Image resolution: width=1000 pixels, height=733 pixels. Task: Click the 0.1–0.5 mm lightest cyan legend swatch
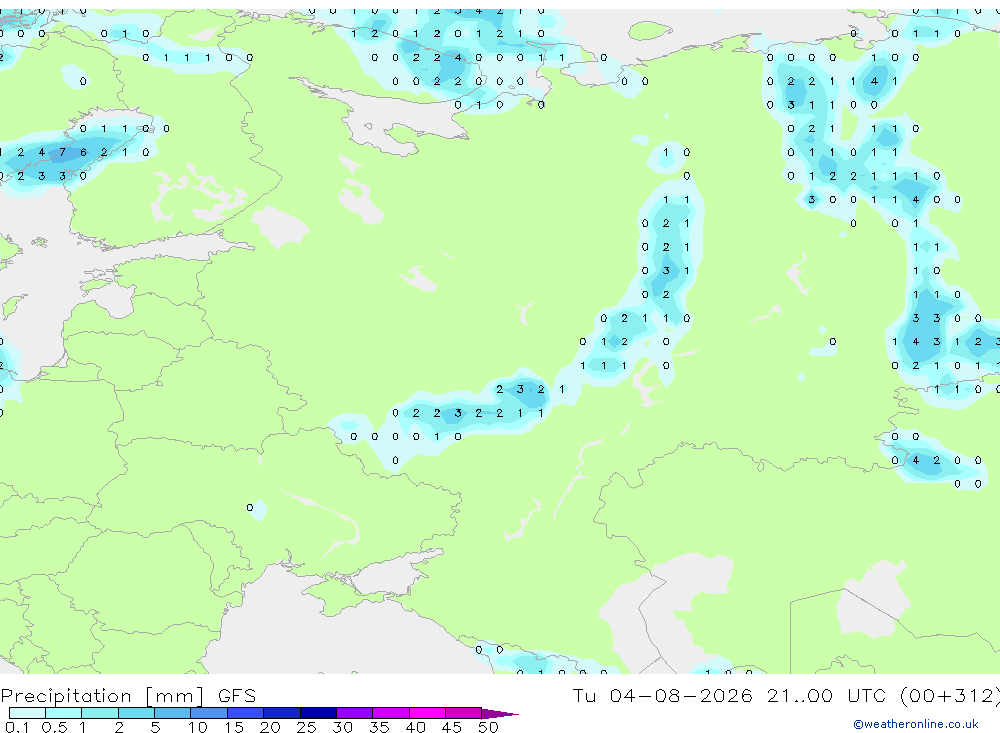tap(27, 713)
